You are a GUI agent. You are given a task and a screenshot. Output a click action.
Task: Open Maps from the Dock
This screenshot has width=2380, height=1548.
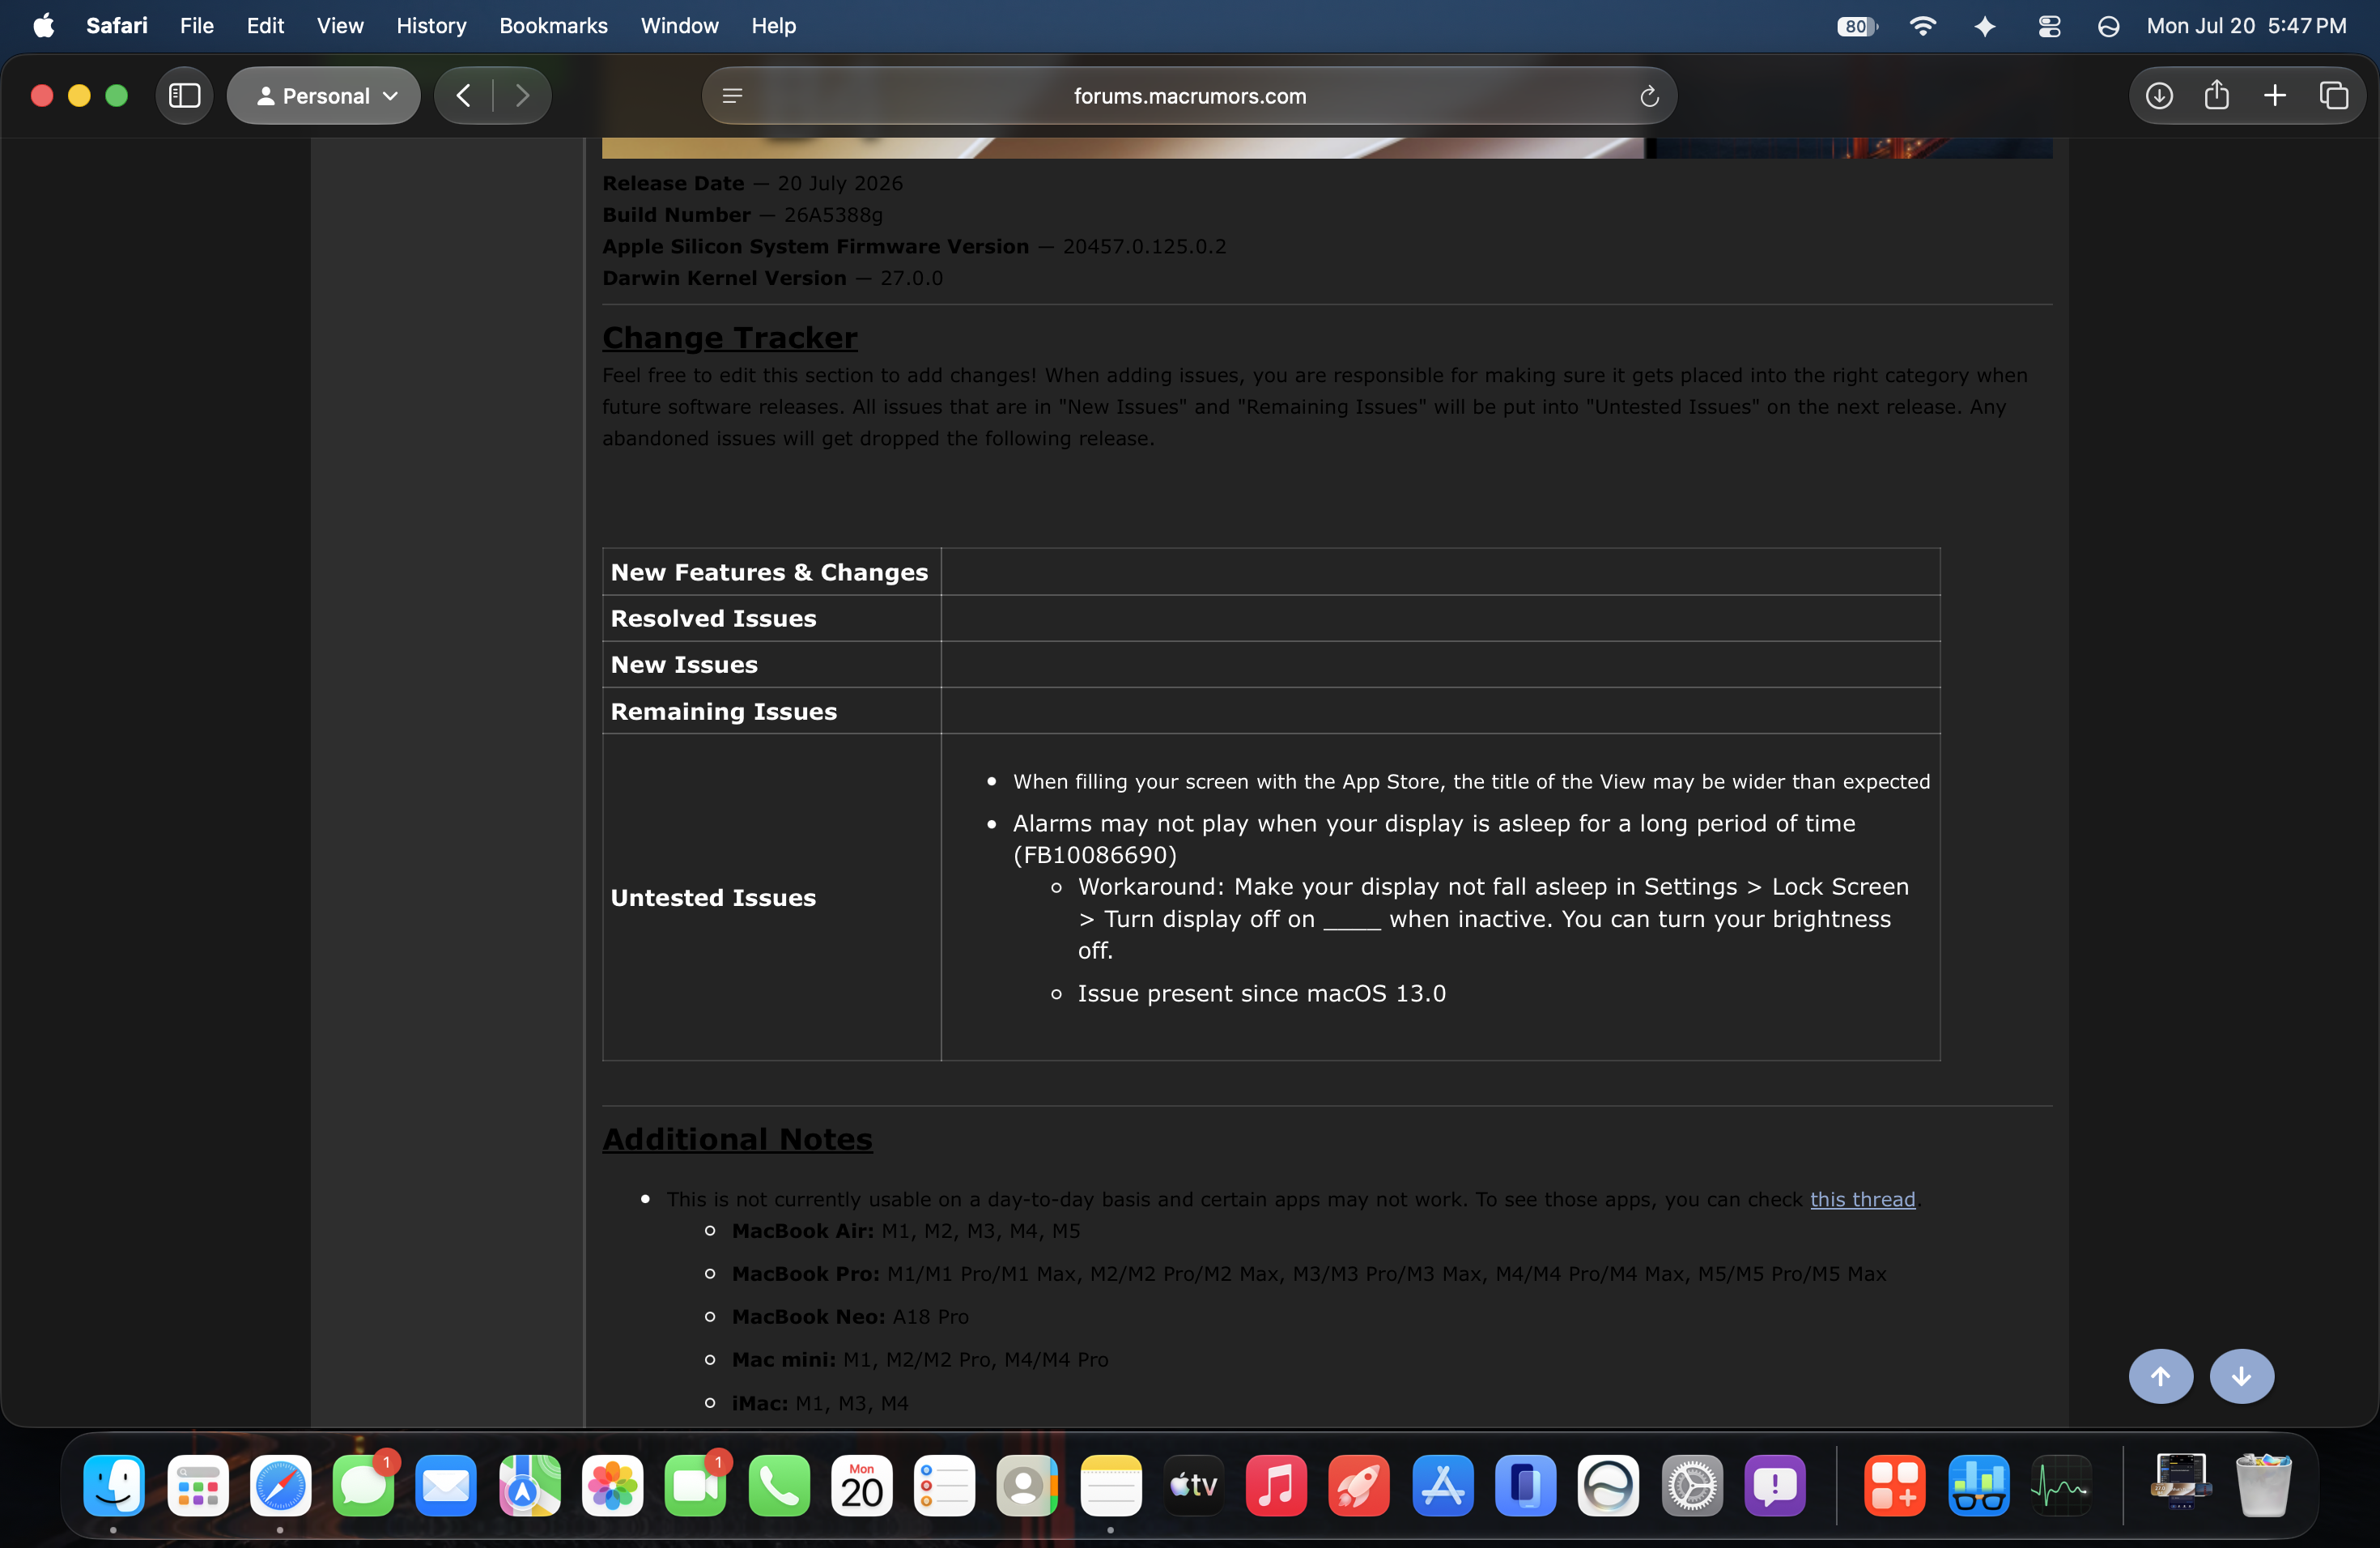(x=529, y=1485)
